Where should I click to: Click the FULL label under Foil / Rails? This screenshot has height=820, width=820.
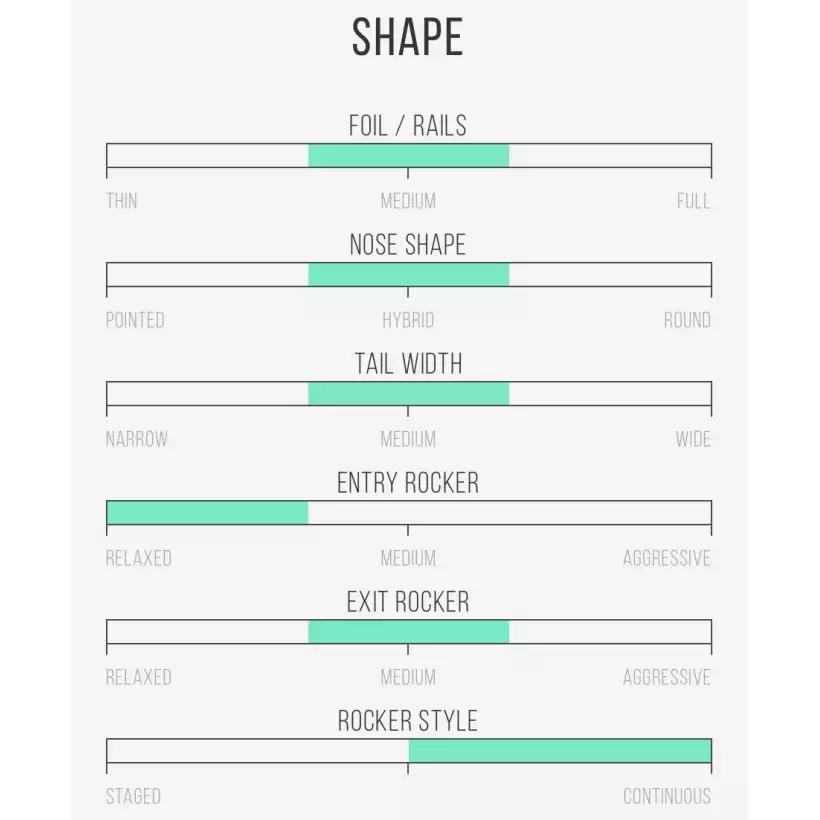point(693,201)
